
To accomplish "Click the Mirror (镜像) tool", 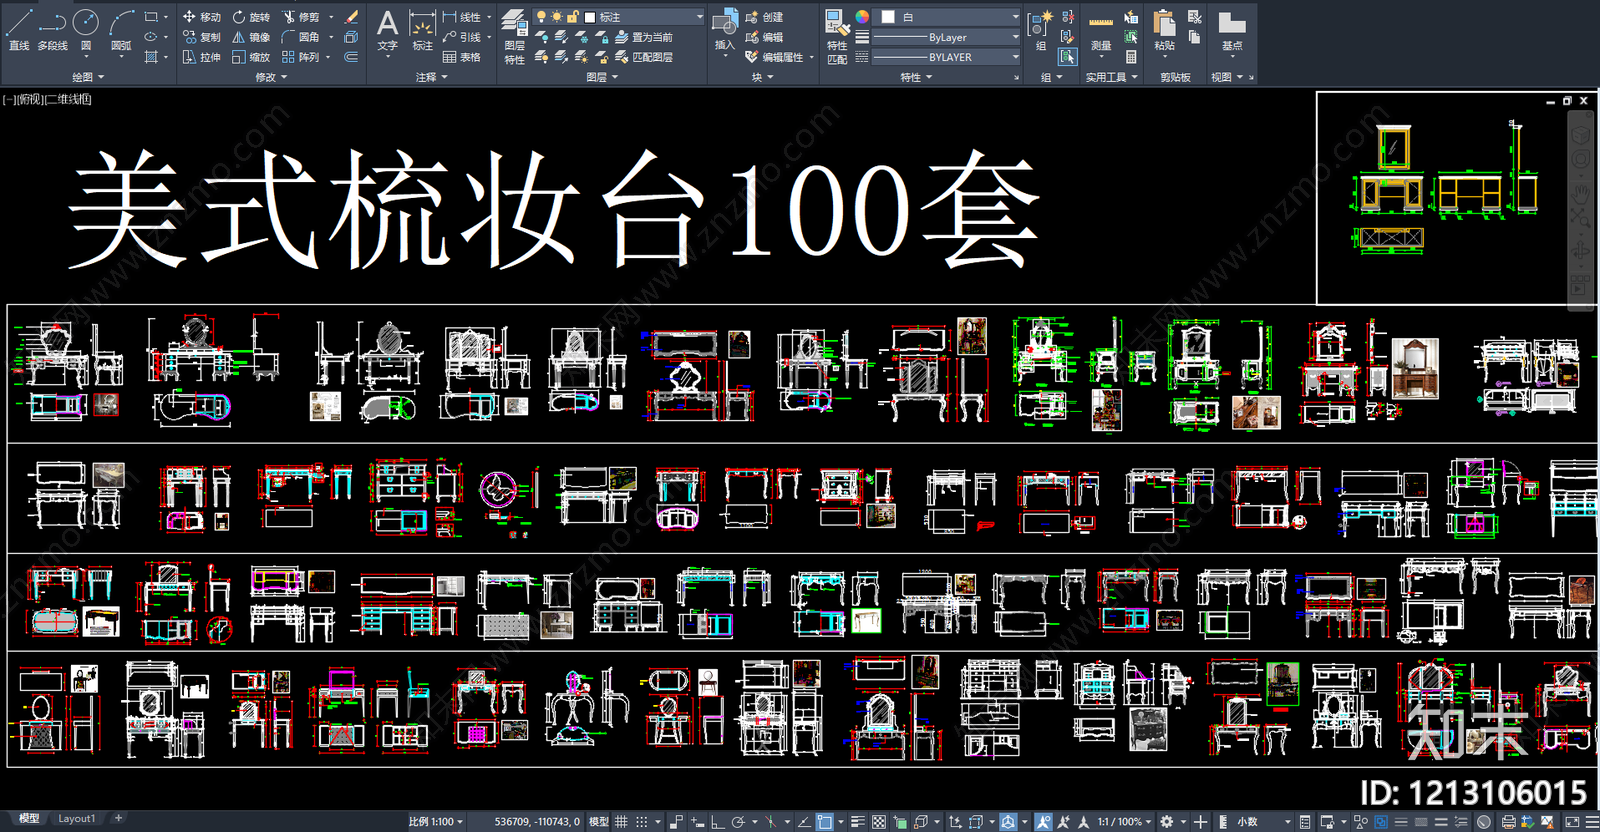I will (251, 37).
